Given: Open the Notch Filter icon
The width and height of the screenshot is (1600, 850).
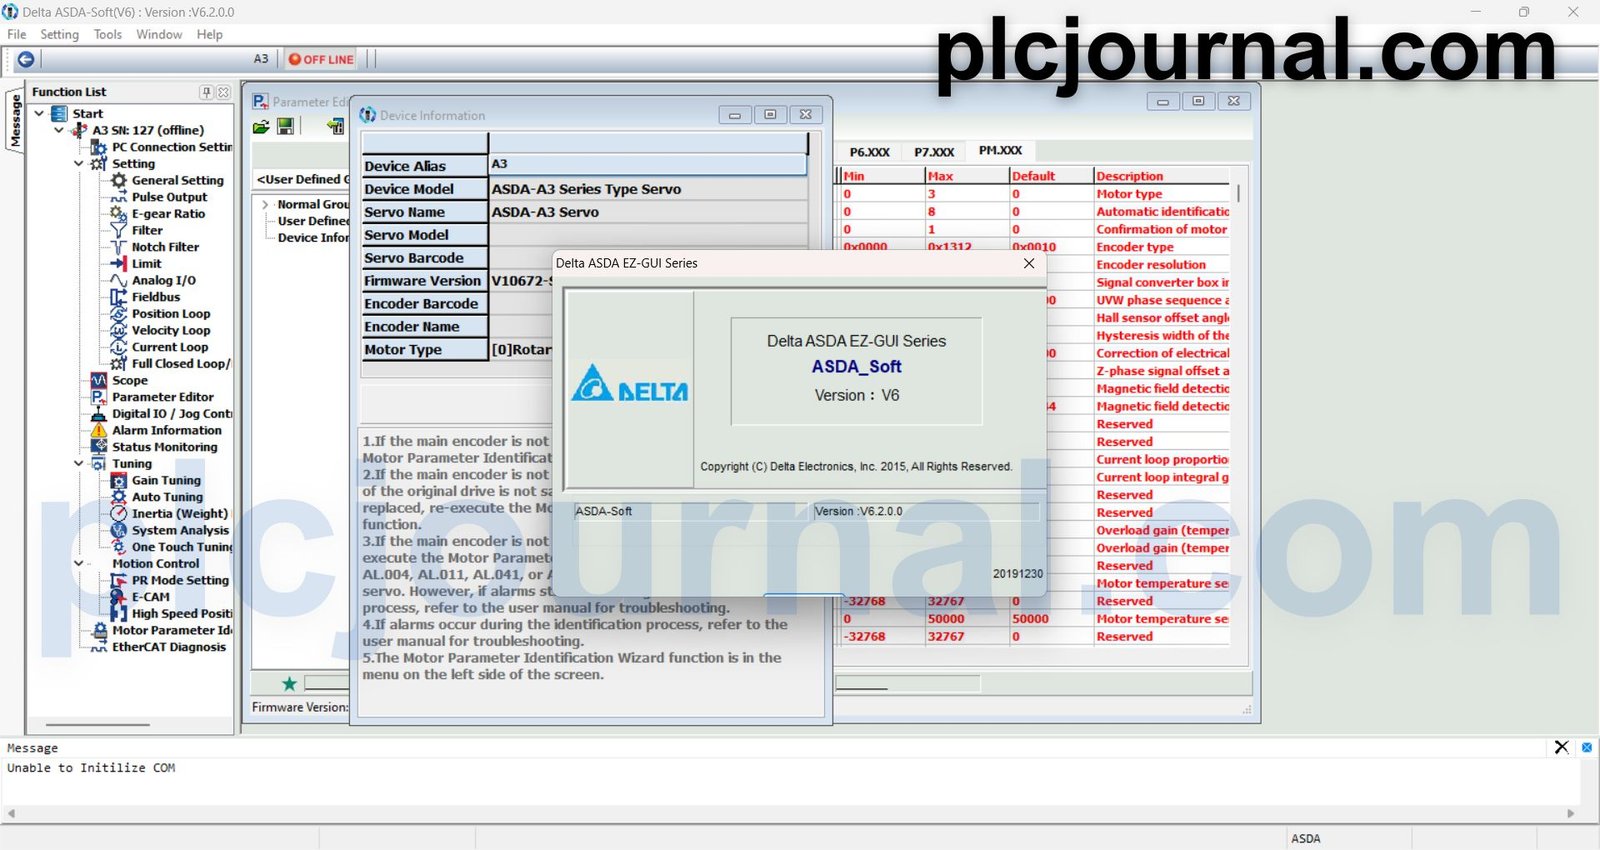Looking at the screenshot, I should (x=119, y=247).
